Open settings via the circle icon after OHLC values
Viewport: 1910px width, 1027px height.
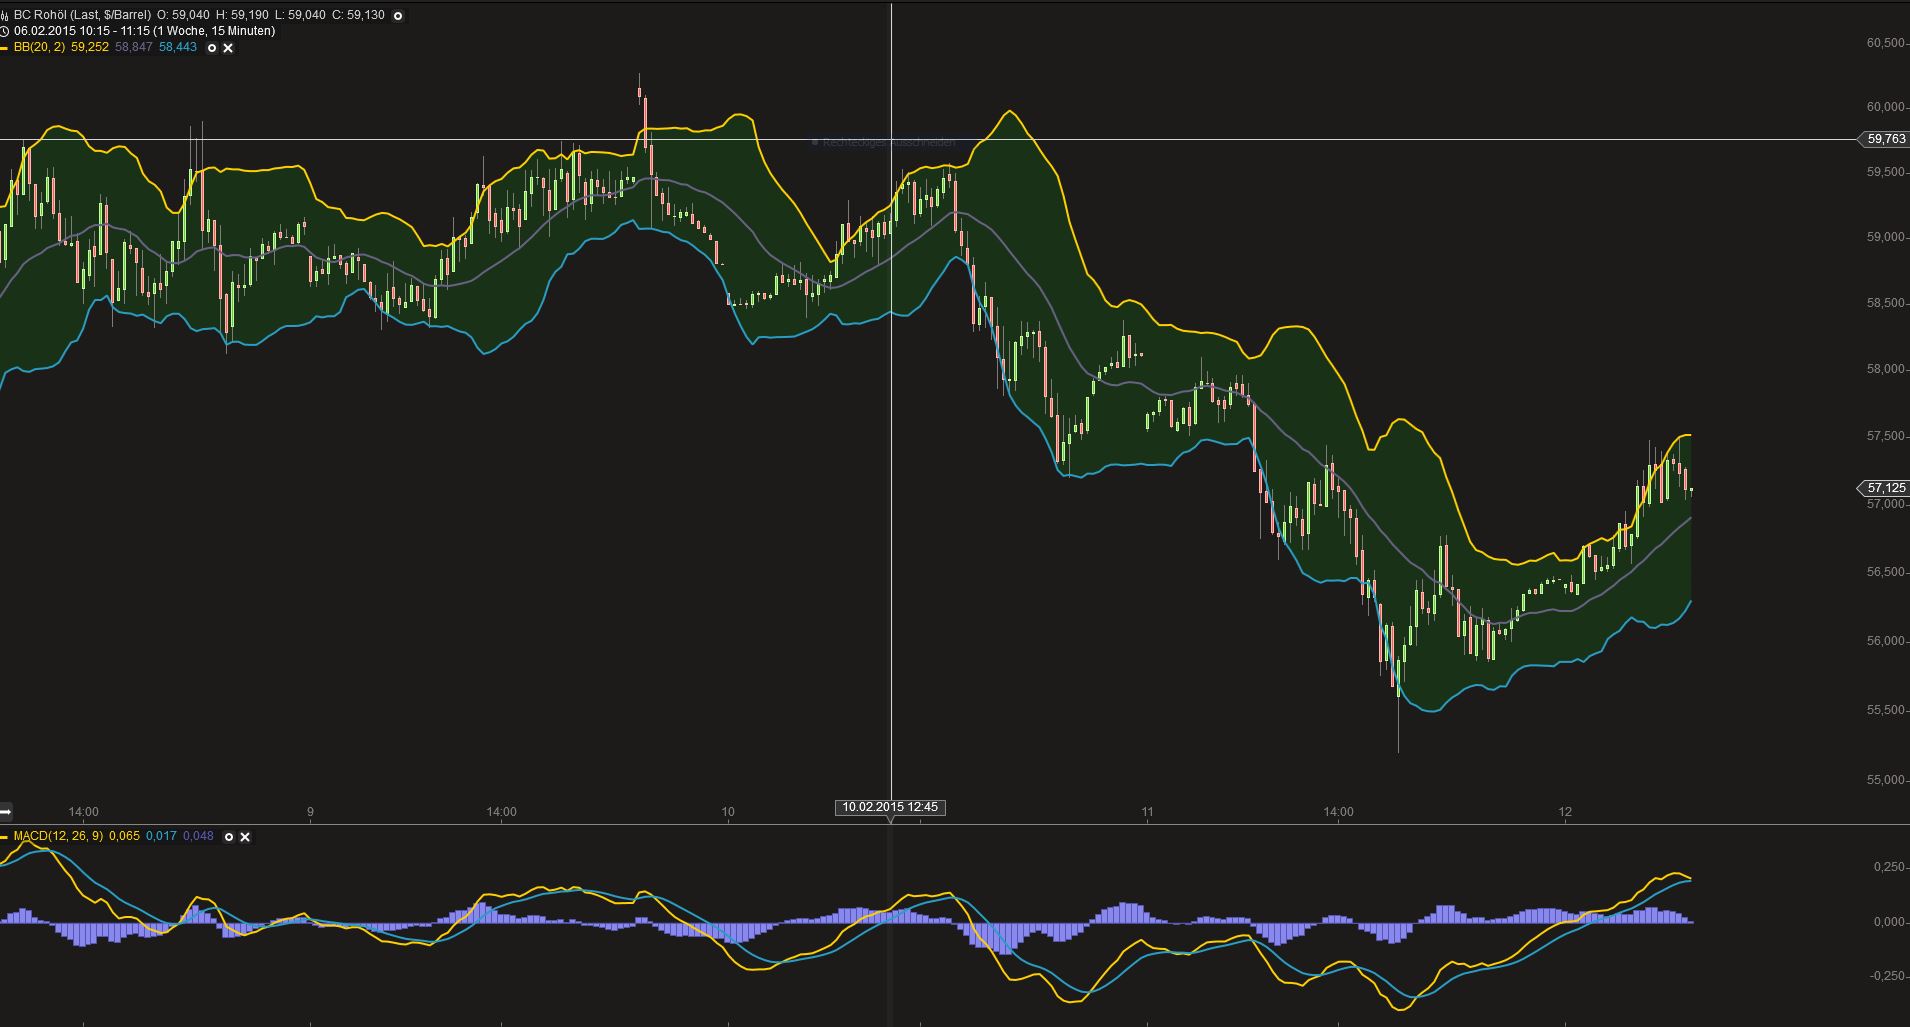tap(397, 15)
